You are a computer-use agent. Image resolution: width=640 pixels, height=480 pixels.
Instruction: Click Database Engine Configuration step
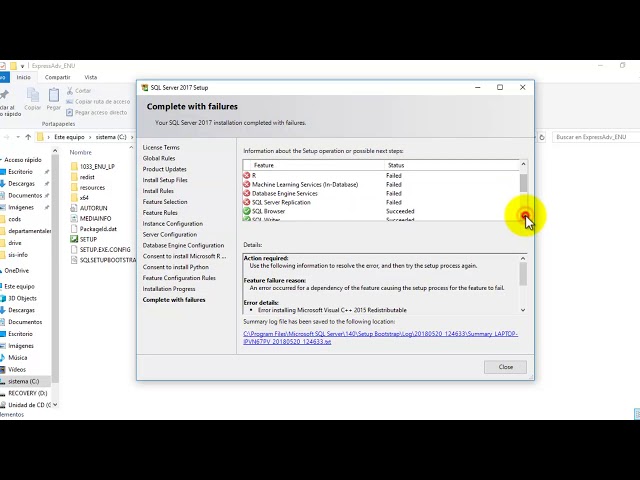coord(183,245)
